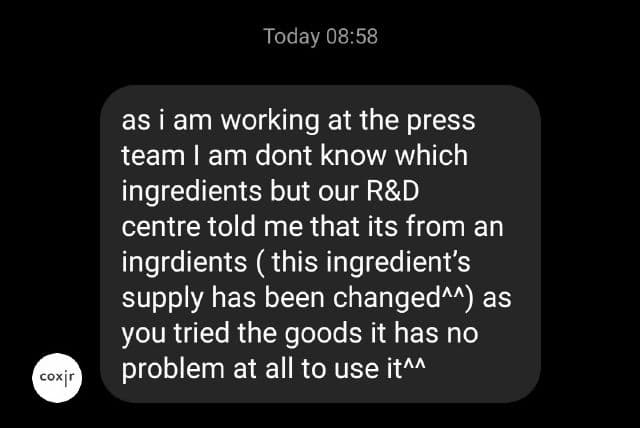
Task: Click the opening parenthesis before 'this ingredient’s'
Action: [260, 263]
